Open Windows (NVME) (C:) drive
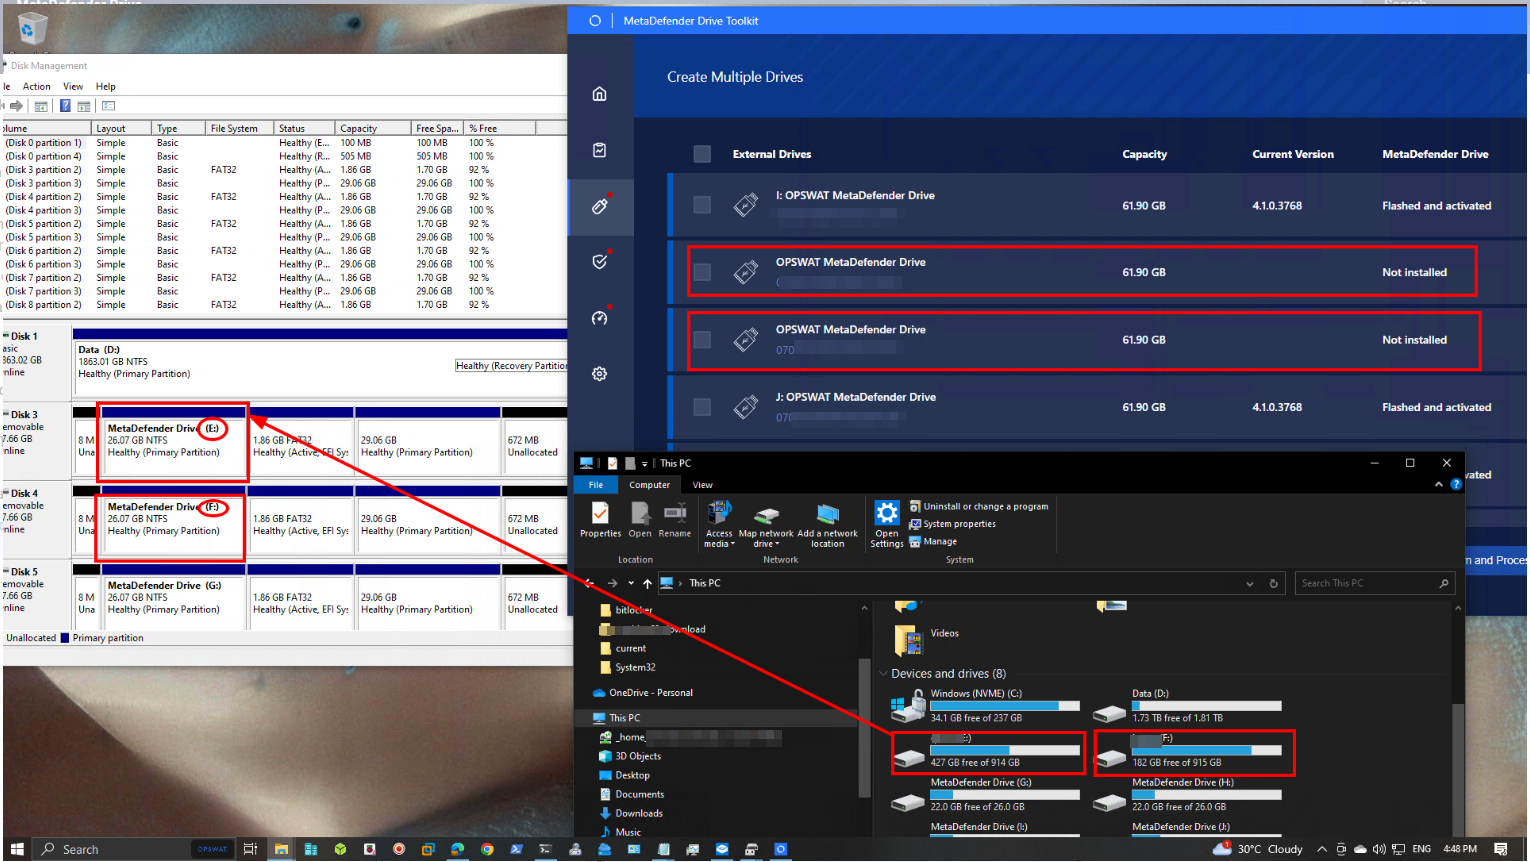The width and height of the screenshot is (1530, 862). (x=985, y=705)
